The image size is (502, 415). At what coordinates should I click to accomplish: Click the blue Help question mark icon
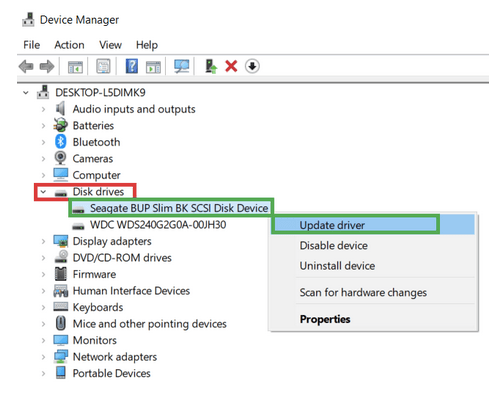[132, 66]
